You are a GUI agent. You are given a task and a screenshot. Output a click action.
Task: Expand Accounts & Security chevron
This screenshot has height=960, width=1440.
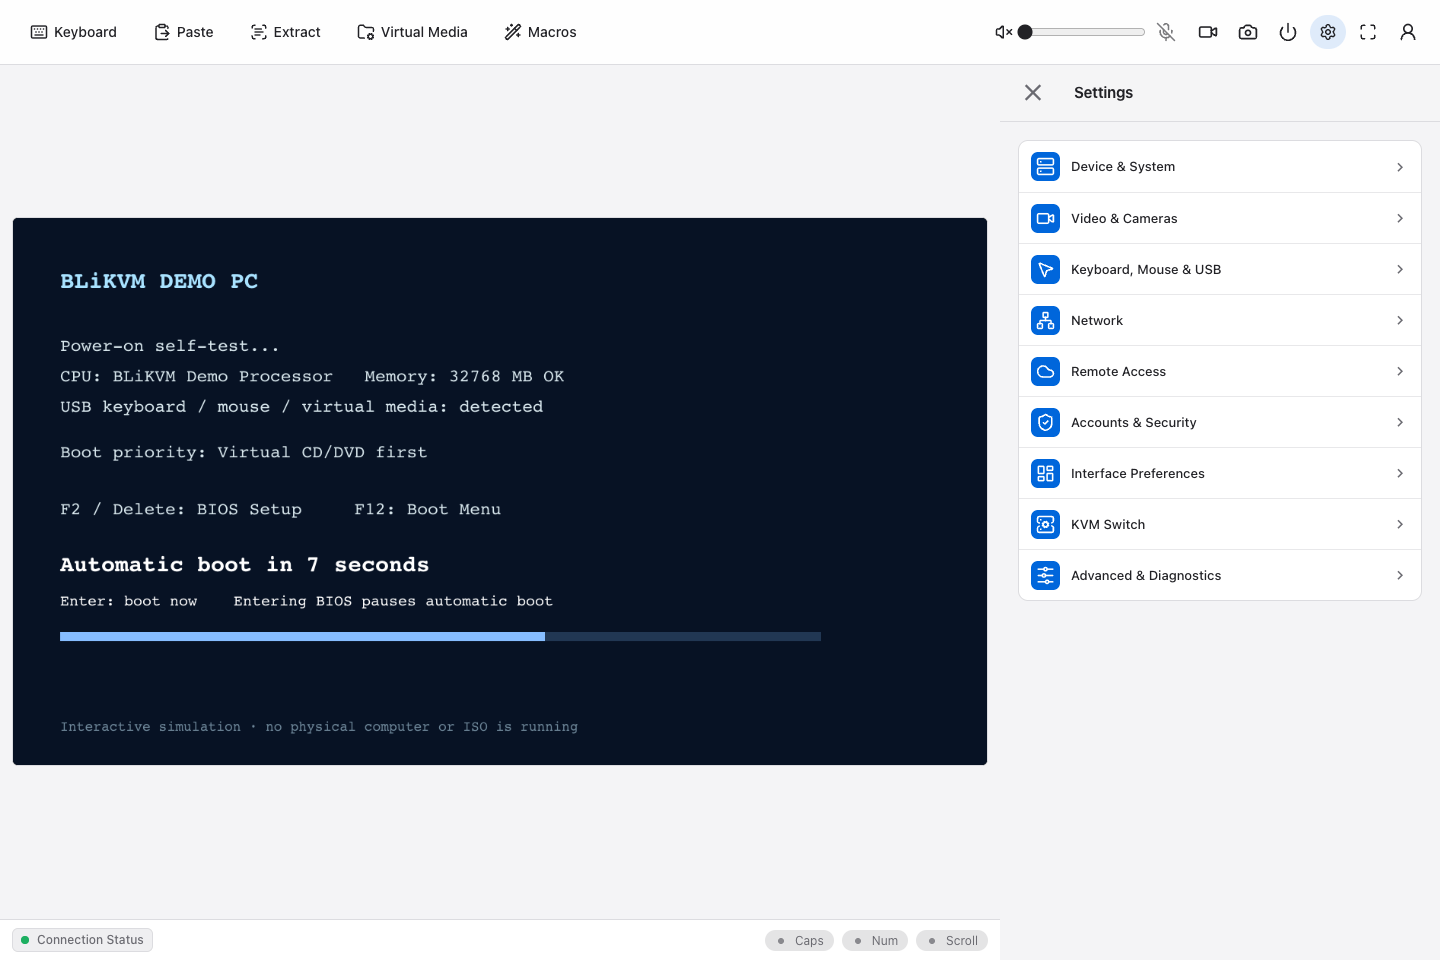coord(1400,422)
